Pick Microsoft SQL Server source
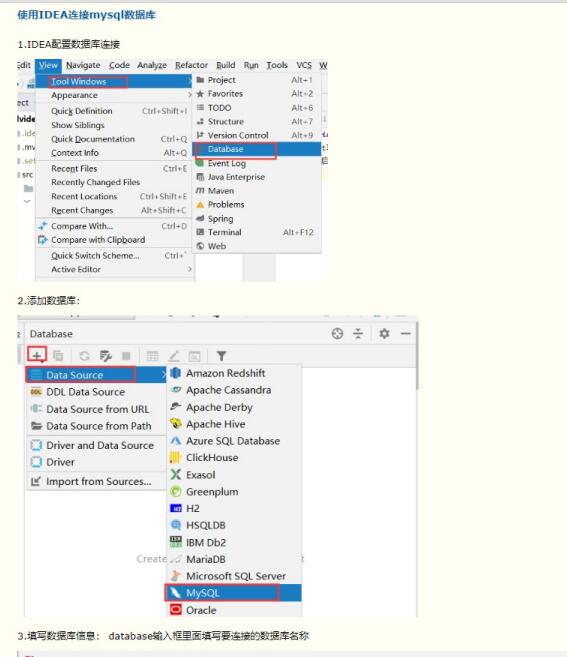Screen dimensions: 567x657 [x=234, y=577]
